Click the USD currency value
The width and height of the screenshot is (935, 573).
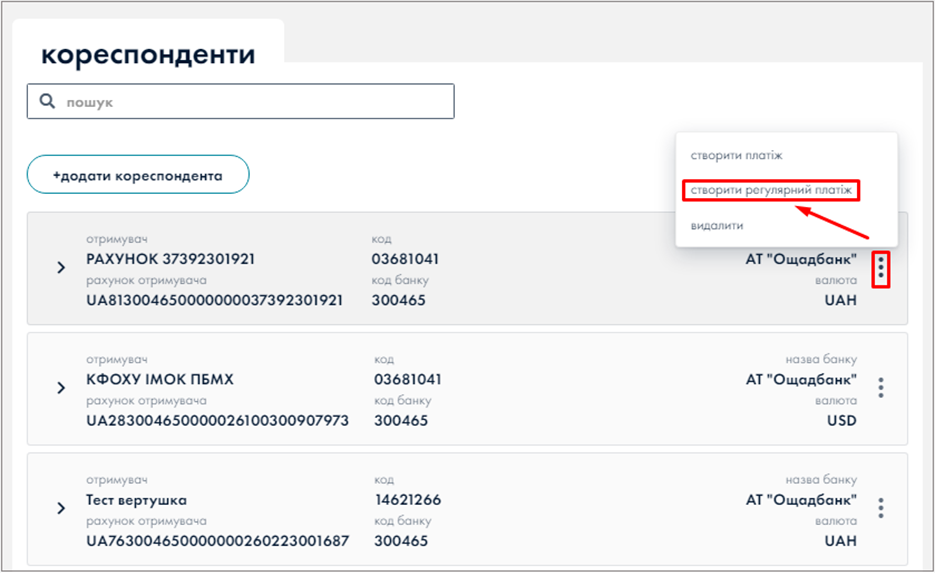pyautogui.click(x=841, y=421)
